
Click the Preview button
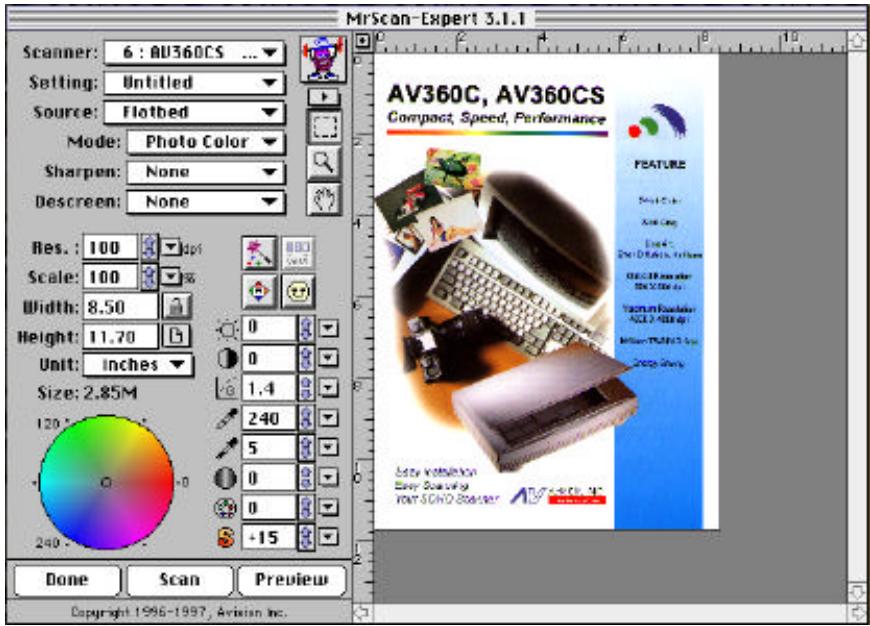(292, 580)
